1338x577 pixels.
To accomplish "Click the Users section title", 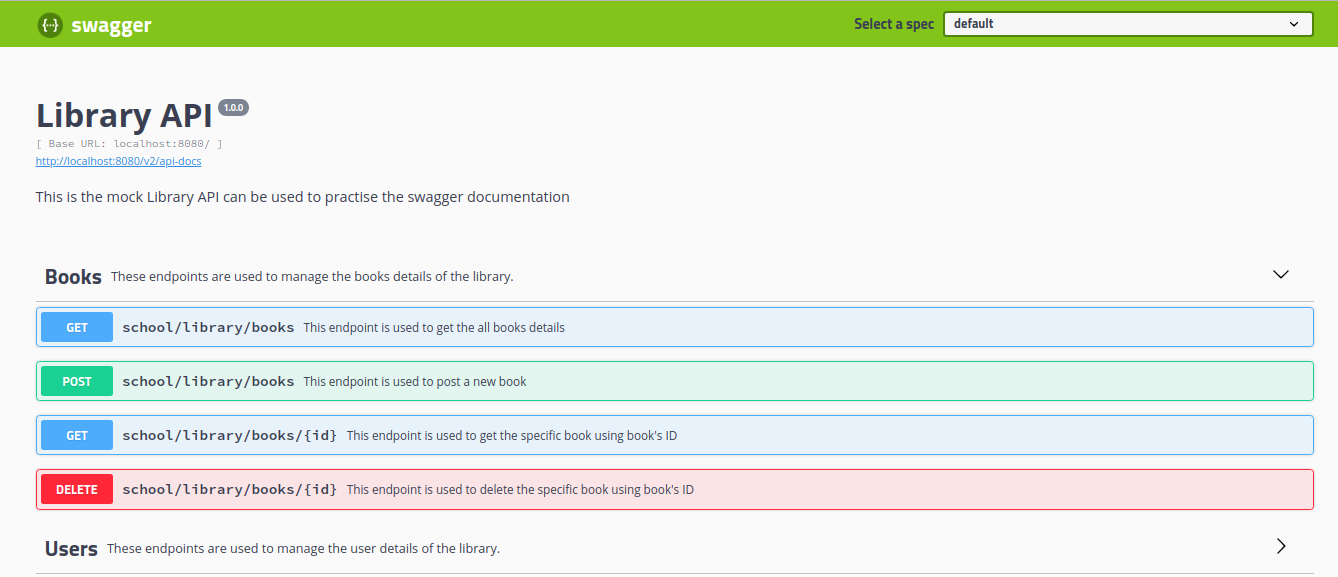I will 71,548.
